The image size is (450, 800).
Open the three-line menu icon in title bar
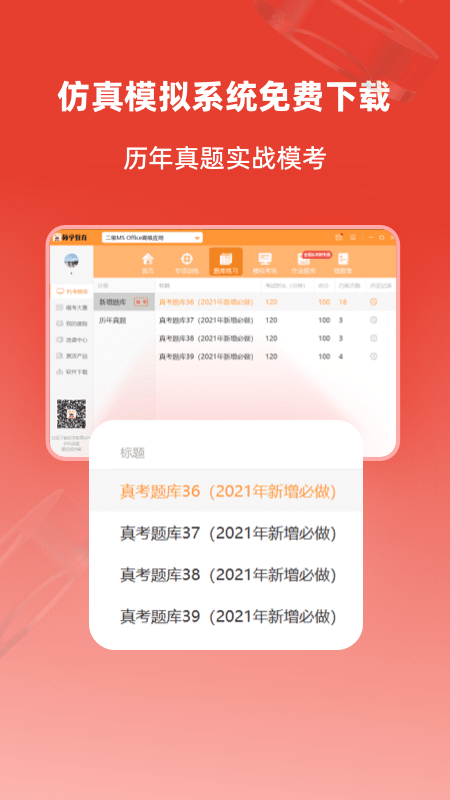(x=353, y=238)
